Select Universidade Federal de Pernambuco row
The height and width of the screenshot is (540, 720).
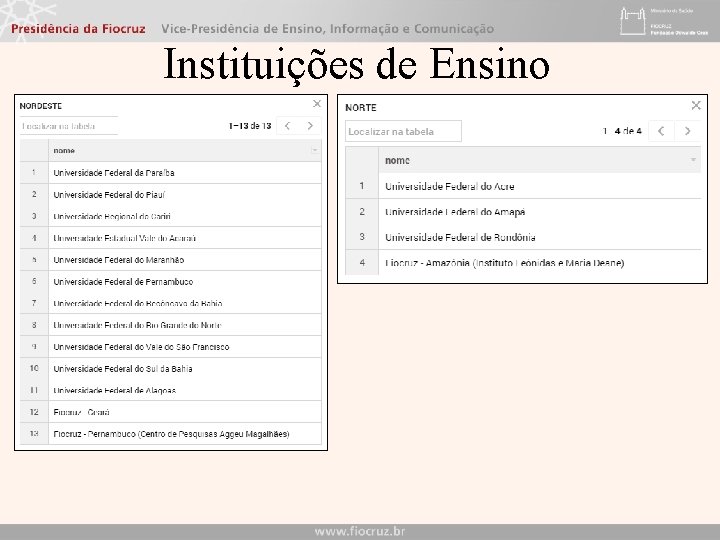tap(171, 281)
